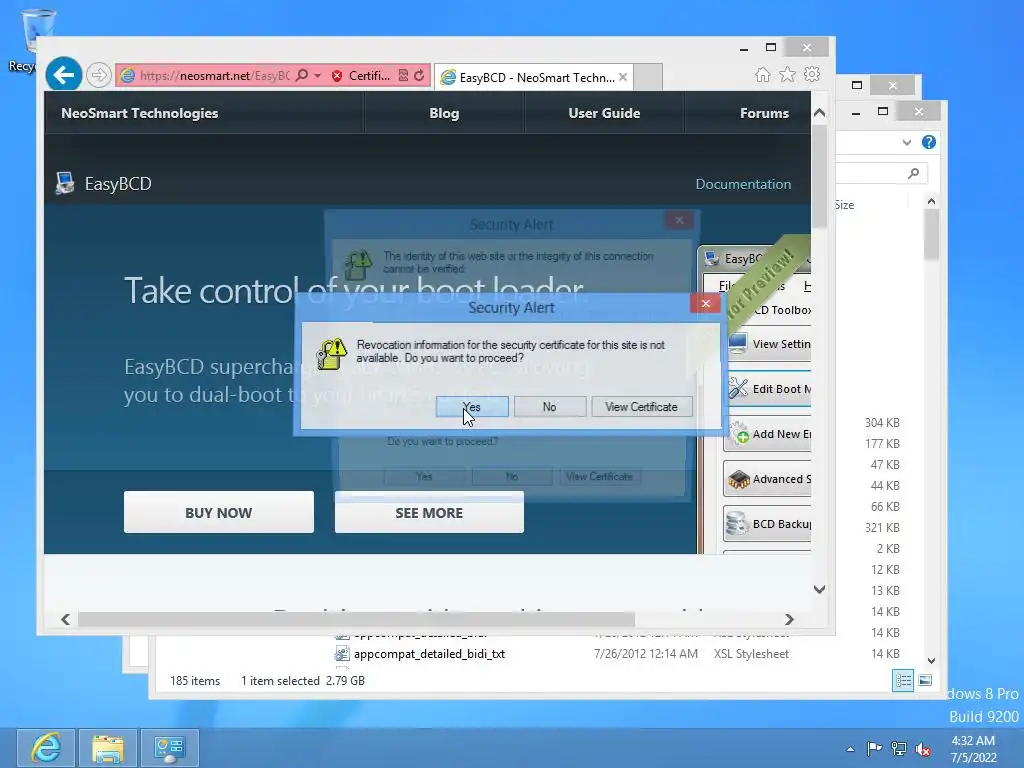The width and height of the screenshot is (1024, 768).
Task: Open a new blank browser tab
Action: pyautogui.click(x=648, y=77)
